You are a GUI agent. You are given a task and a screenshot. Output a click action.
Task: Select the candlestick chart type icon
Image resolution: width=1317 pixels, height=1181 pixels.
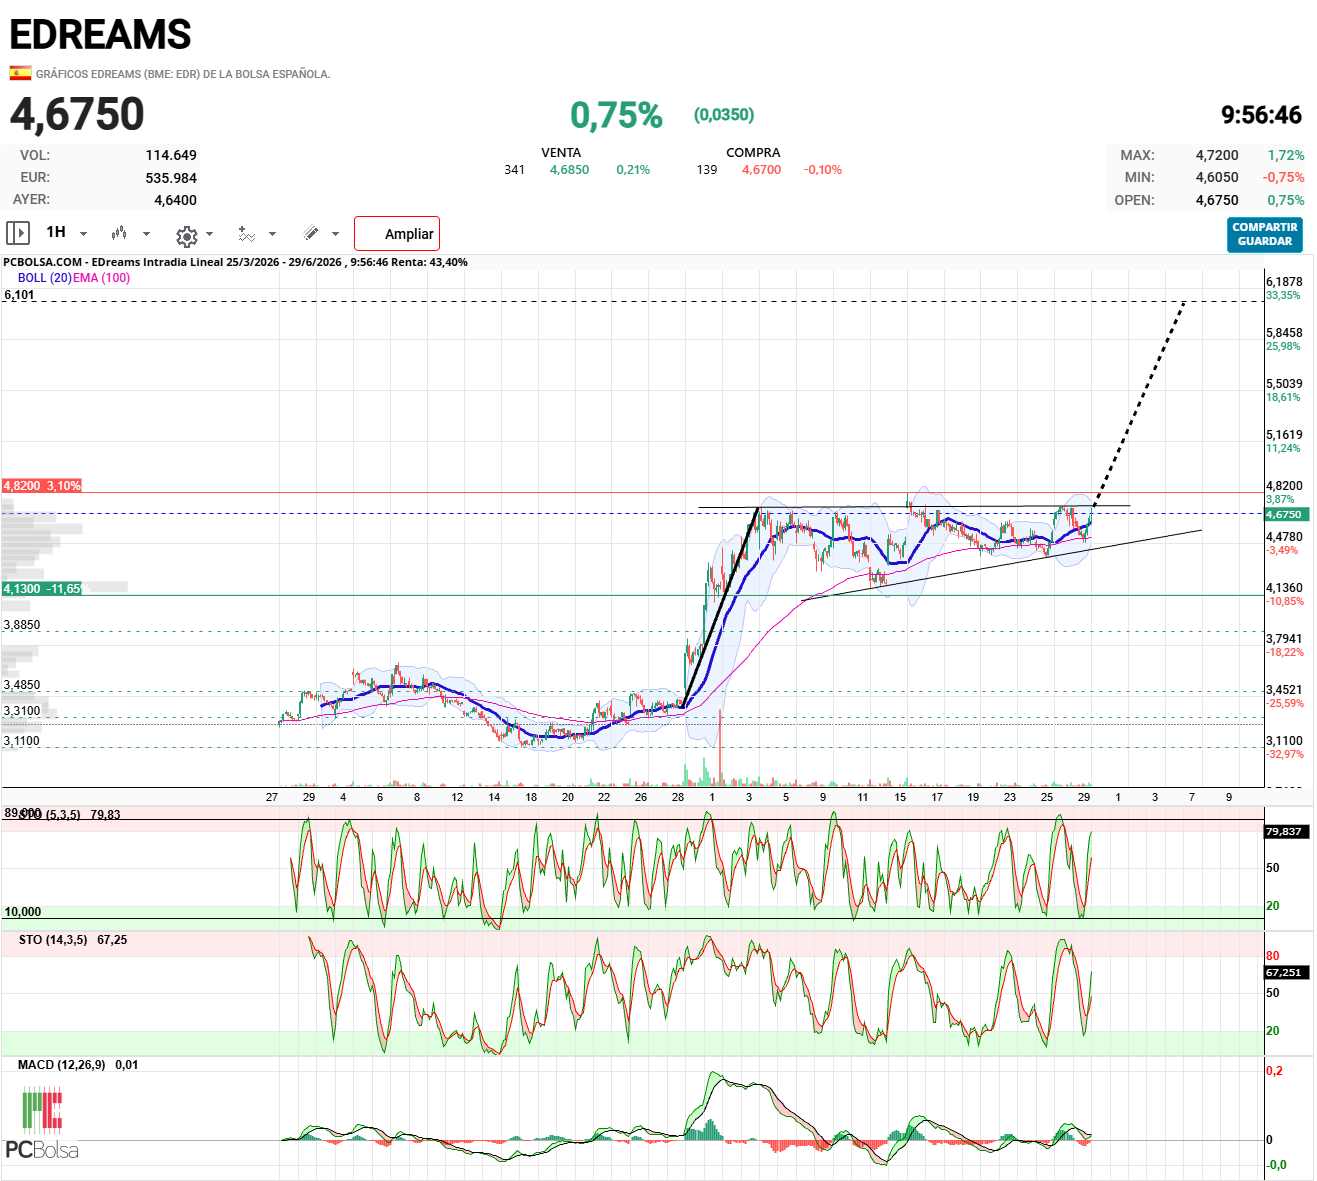tap(119, 233)
